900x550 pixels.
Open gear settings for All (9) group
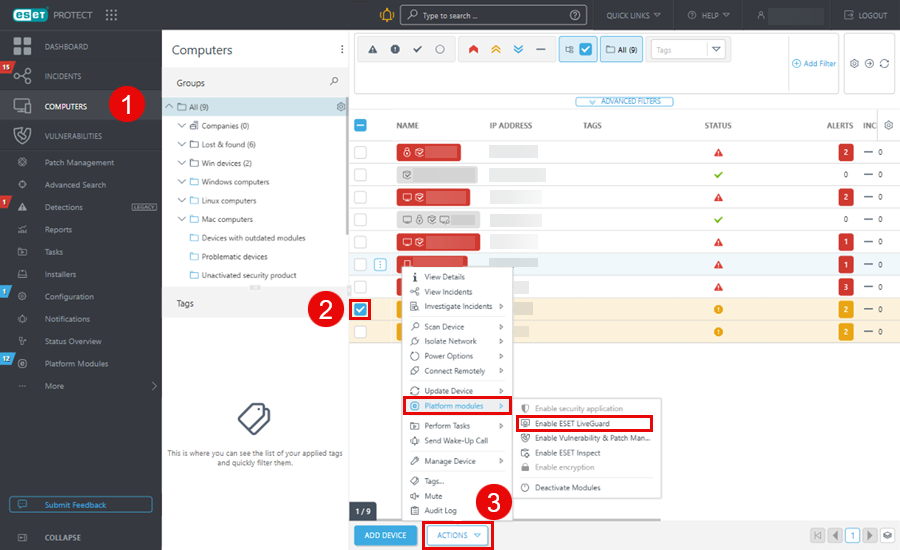tap(341, 107)
